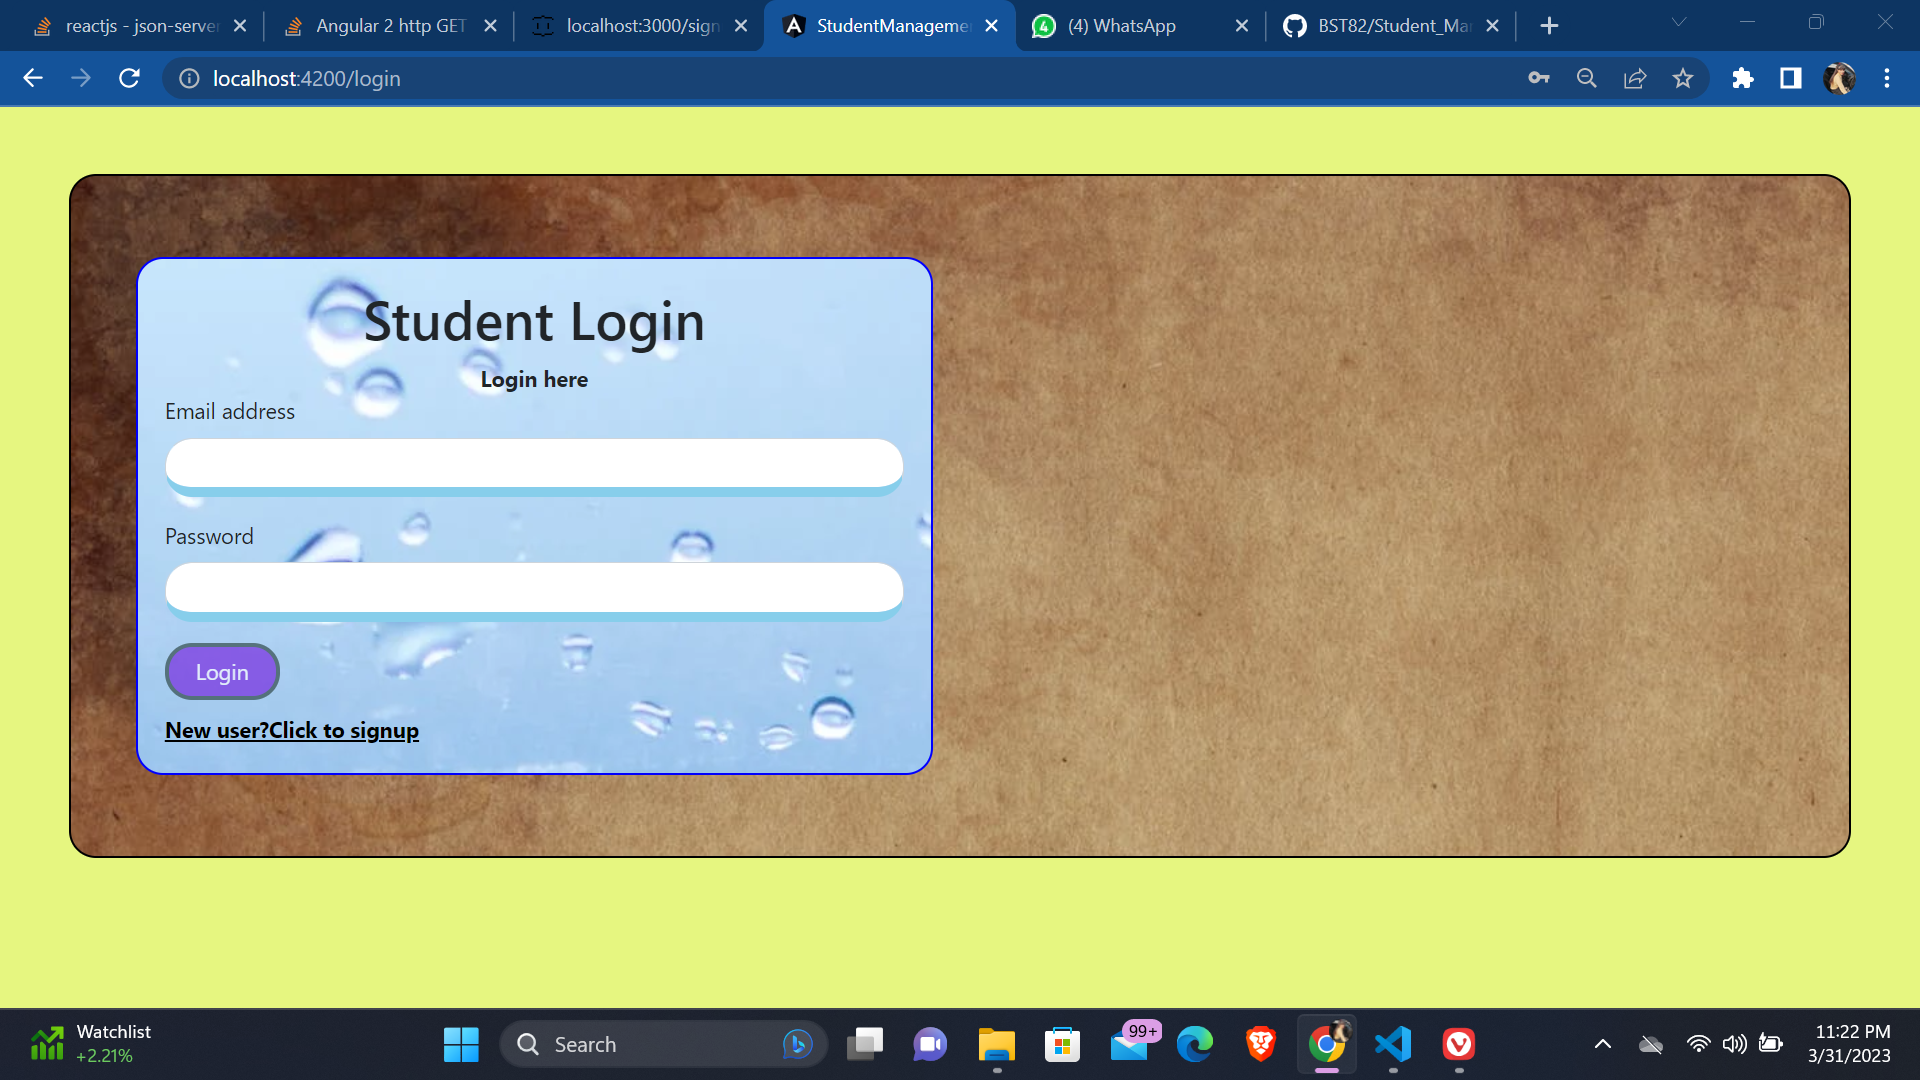Click the bookmark star in the address bar
The width and height of the screenshot is (1920, 1080).
click(1684, 78)
